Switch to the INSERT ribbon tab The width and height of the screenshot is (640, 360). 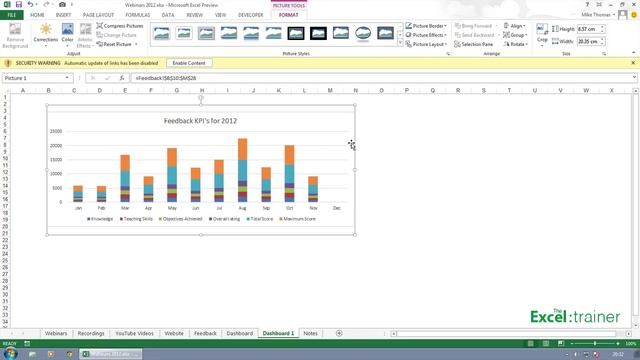click(x=63, y=15)
